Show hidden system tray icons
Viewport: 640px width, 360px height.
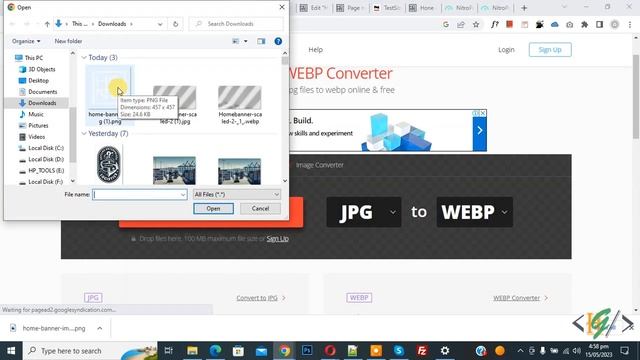(x=520, y=351)
